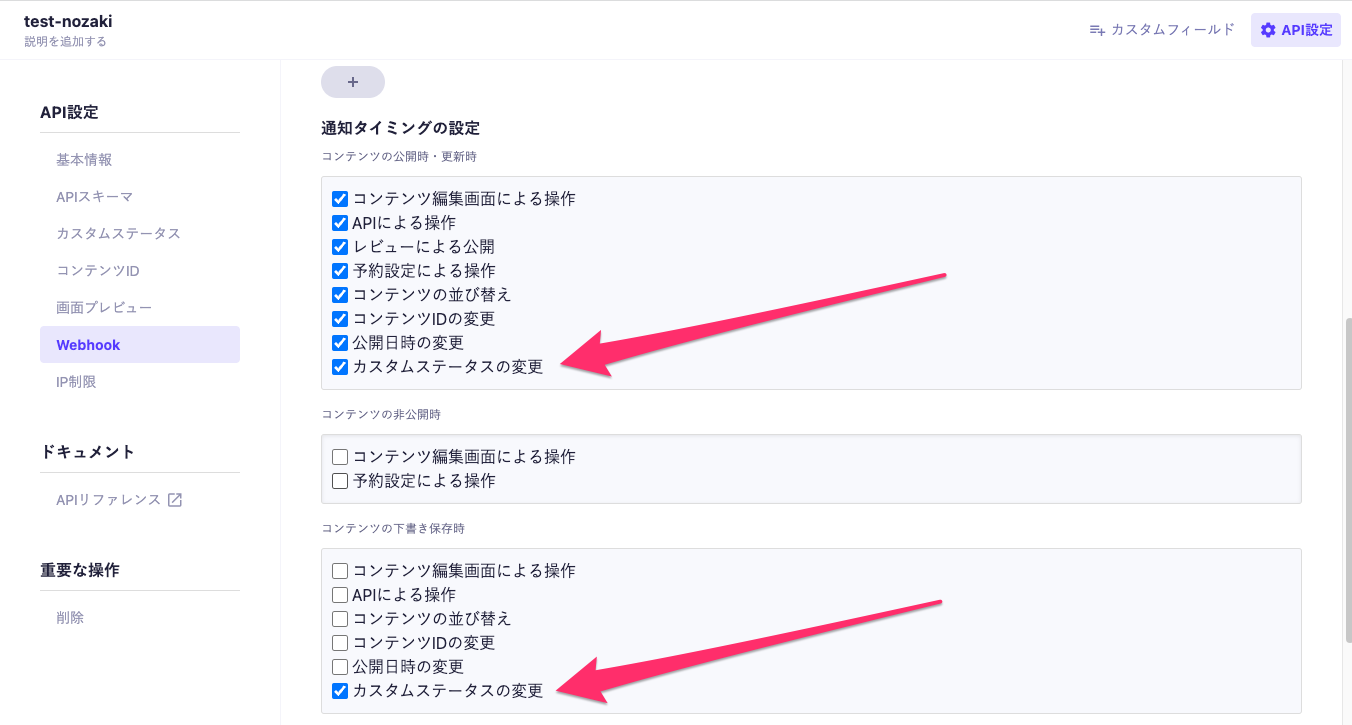Click the カスタムフィールド list-add icon
Viewport: 1352px width, 725px height.
pyautogui.click(x=1097, y=30)
